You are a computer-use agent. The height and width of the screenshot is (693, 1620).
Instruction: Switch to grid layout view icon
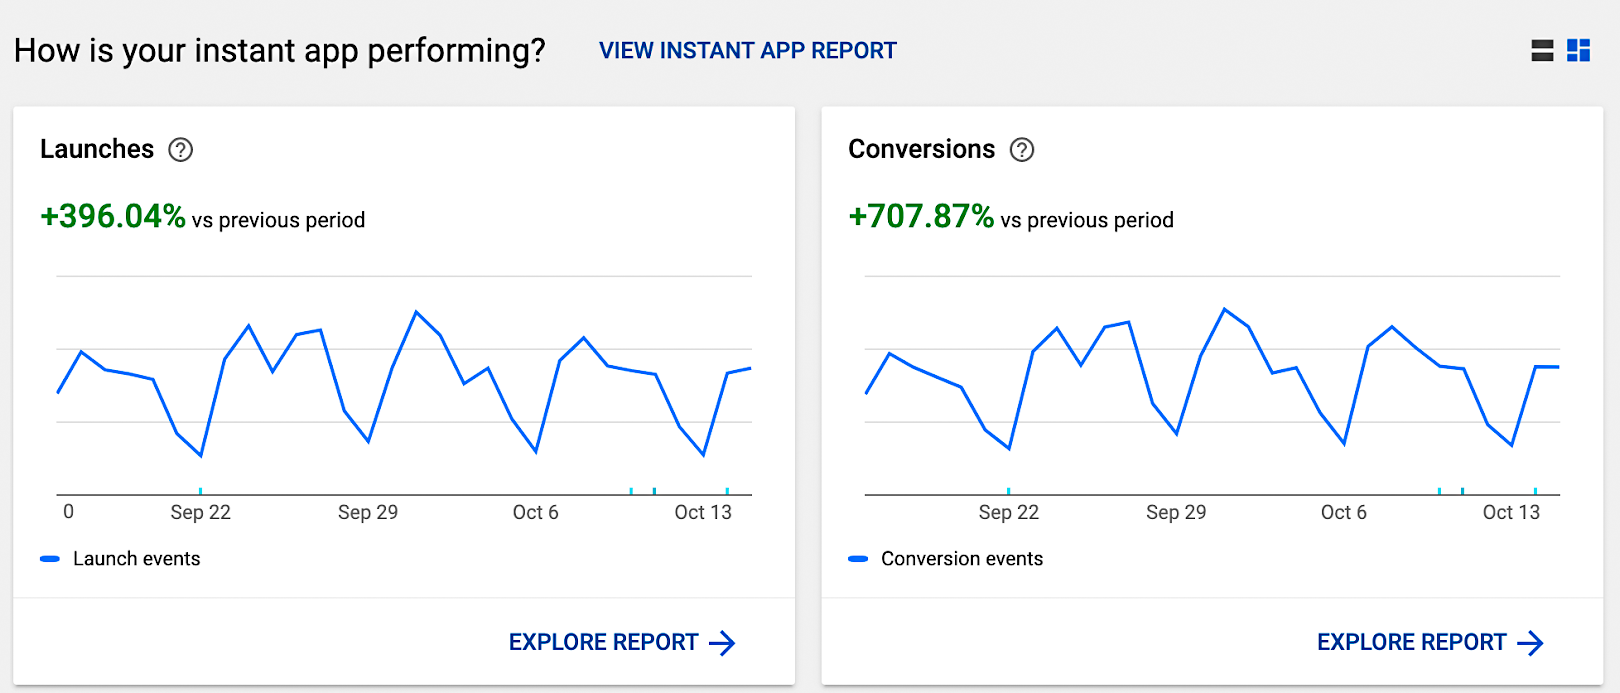(1578, 50)
